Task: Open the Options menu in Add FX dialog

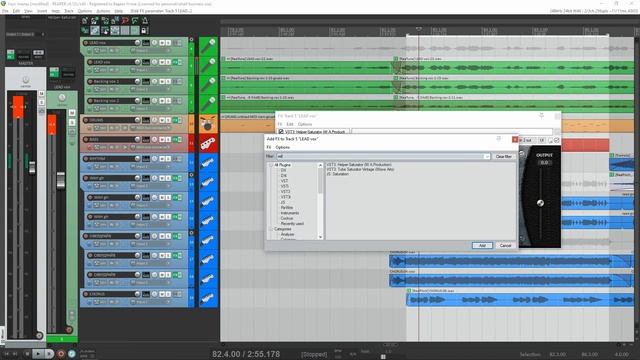Action: coord(282,147)
